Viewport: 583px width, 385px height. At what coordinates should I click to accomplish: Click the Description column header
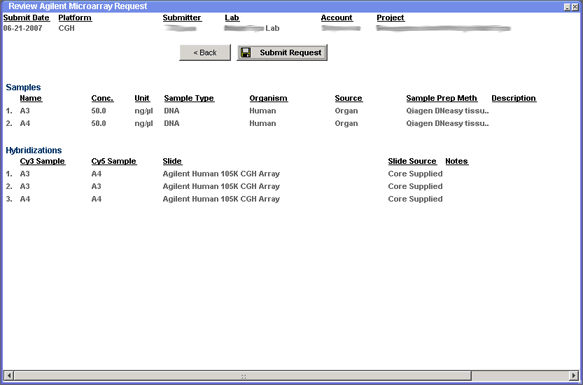(x=513, y=98)
